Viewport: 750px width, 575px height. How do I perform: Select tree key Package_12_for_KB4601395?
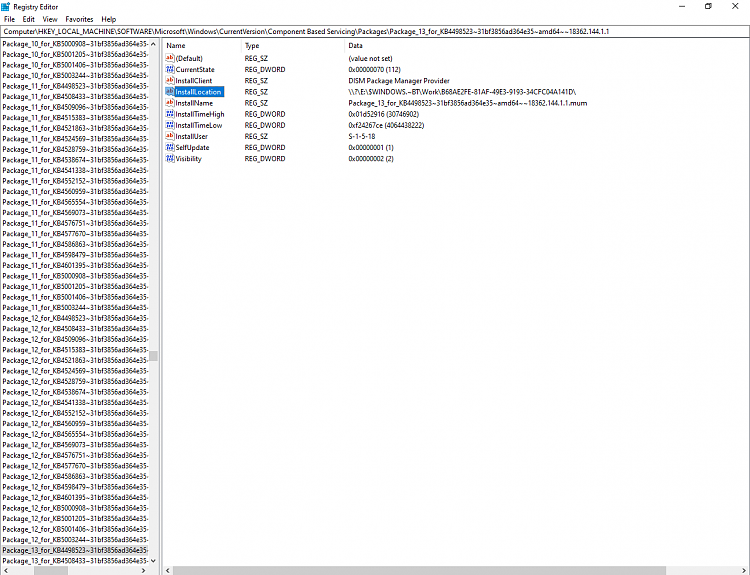coord(75,498)
